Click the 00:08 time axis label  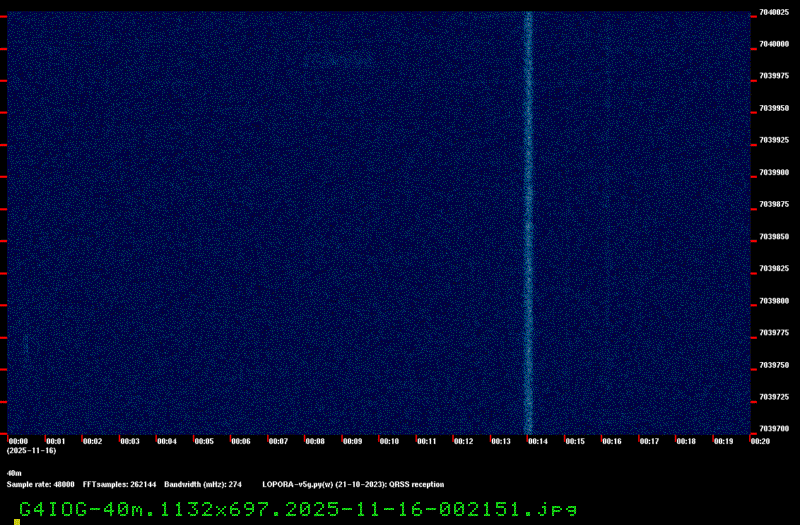coord(315,441)
